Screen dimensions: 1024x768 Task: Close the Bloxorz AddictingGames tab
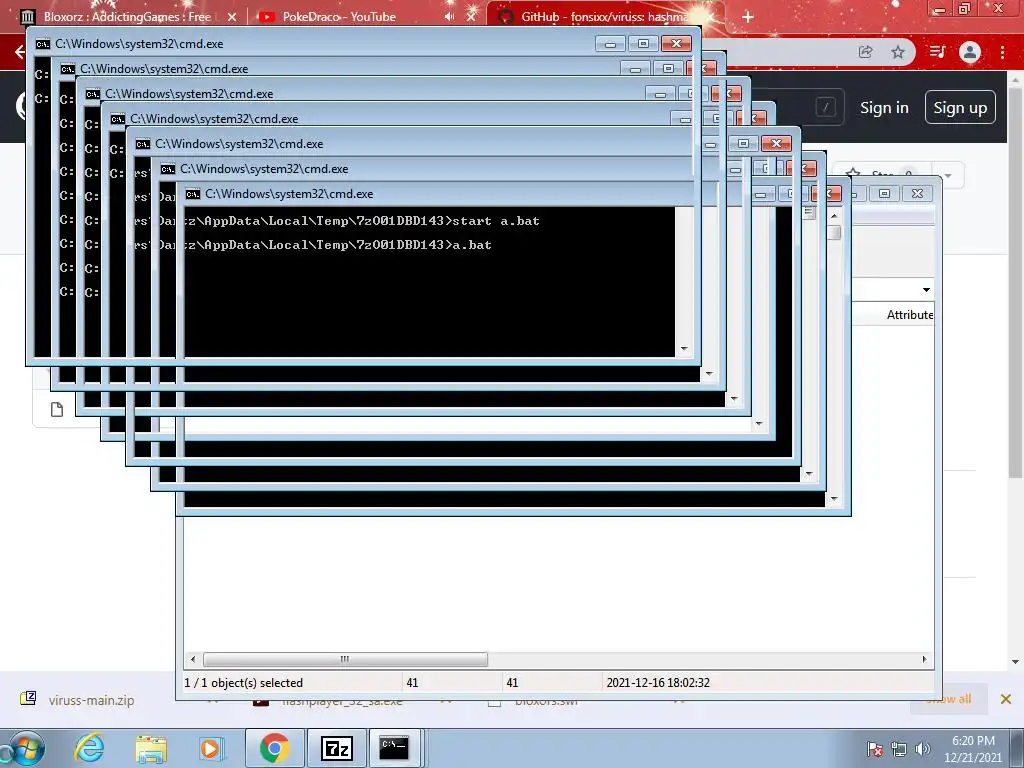(x=232, y=17)
